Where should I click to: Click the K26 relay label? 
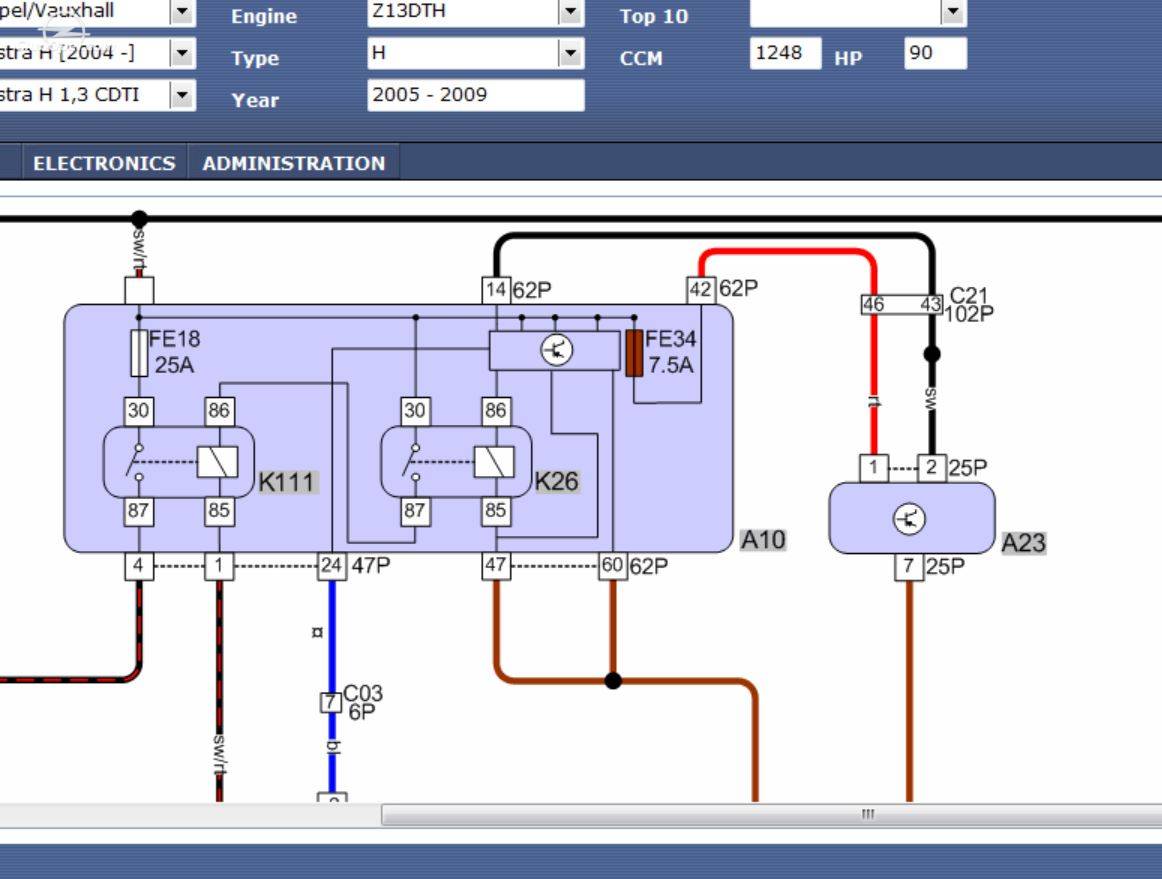(557, 482)
